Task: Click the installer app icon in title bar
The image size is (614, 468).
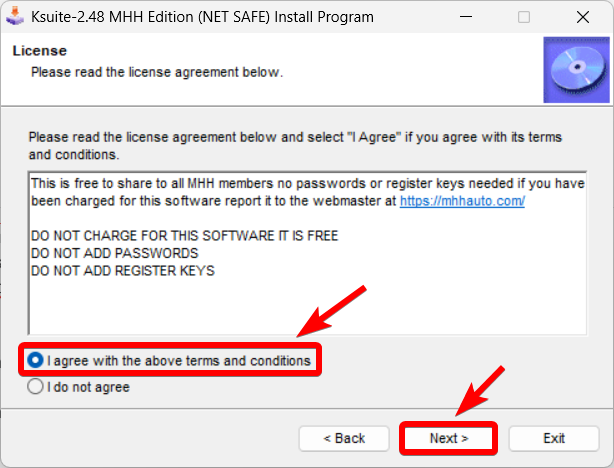Action: coord(16,17)
